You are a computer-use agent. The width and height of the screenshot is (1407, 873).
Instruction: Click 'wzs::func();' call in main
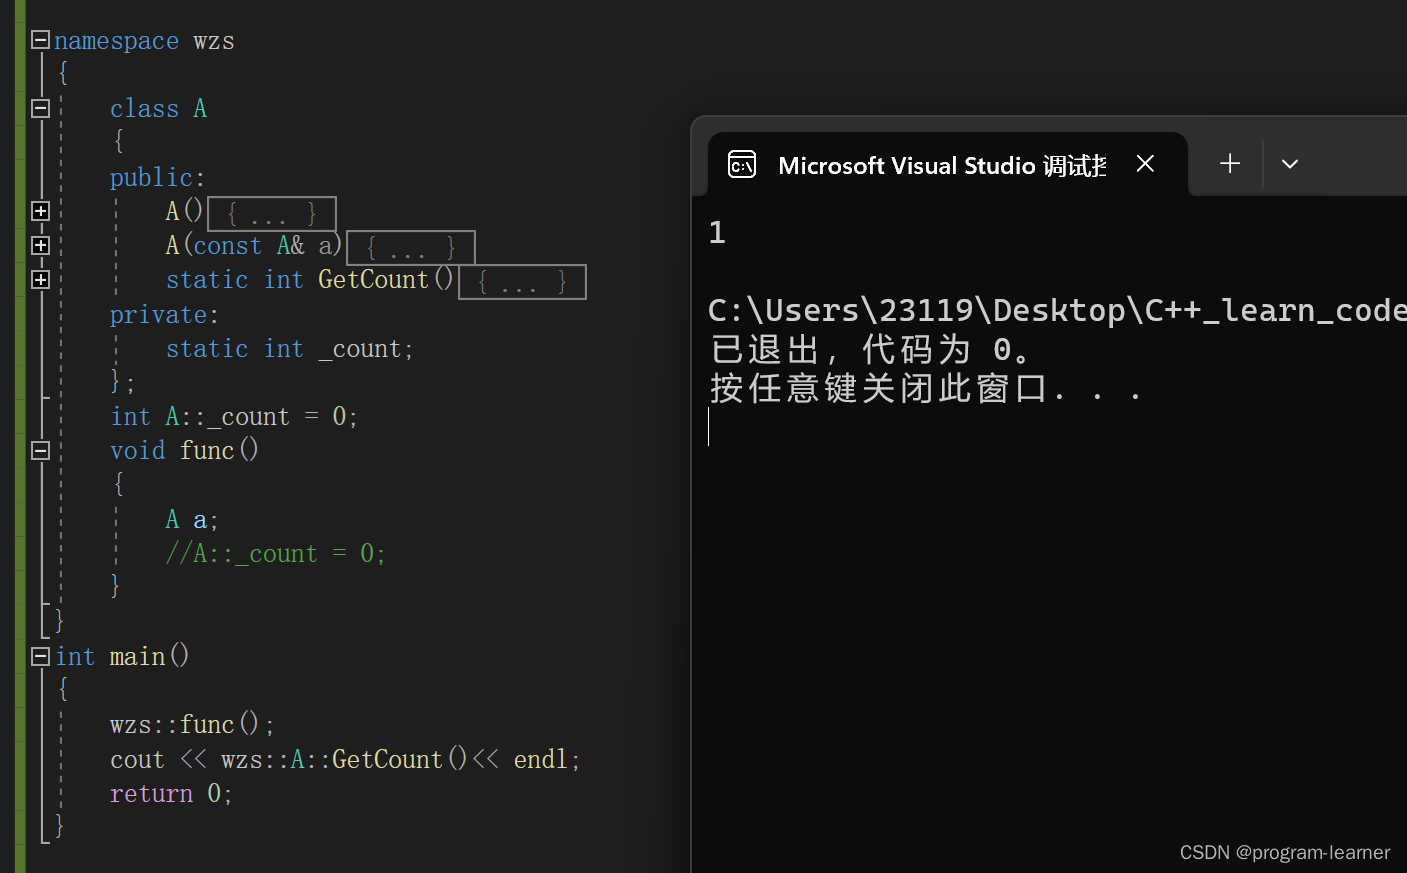point(192,725)
